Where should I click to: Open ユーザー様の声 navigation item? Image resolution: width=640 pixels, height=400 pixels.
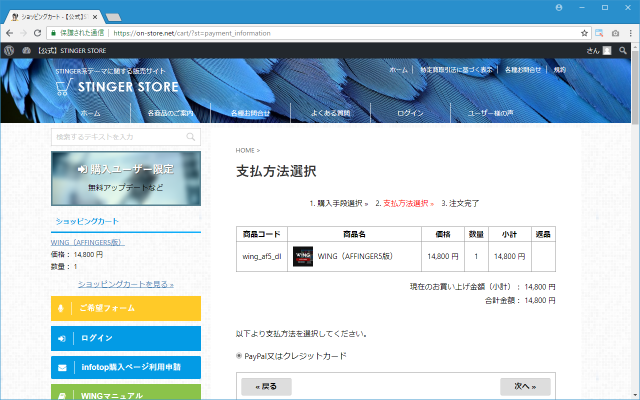tap(490, 113)
